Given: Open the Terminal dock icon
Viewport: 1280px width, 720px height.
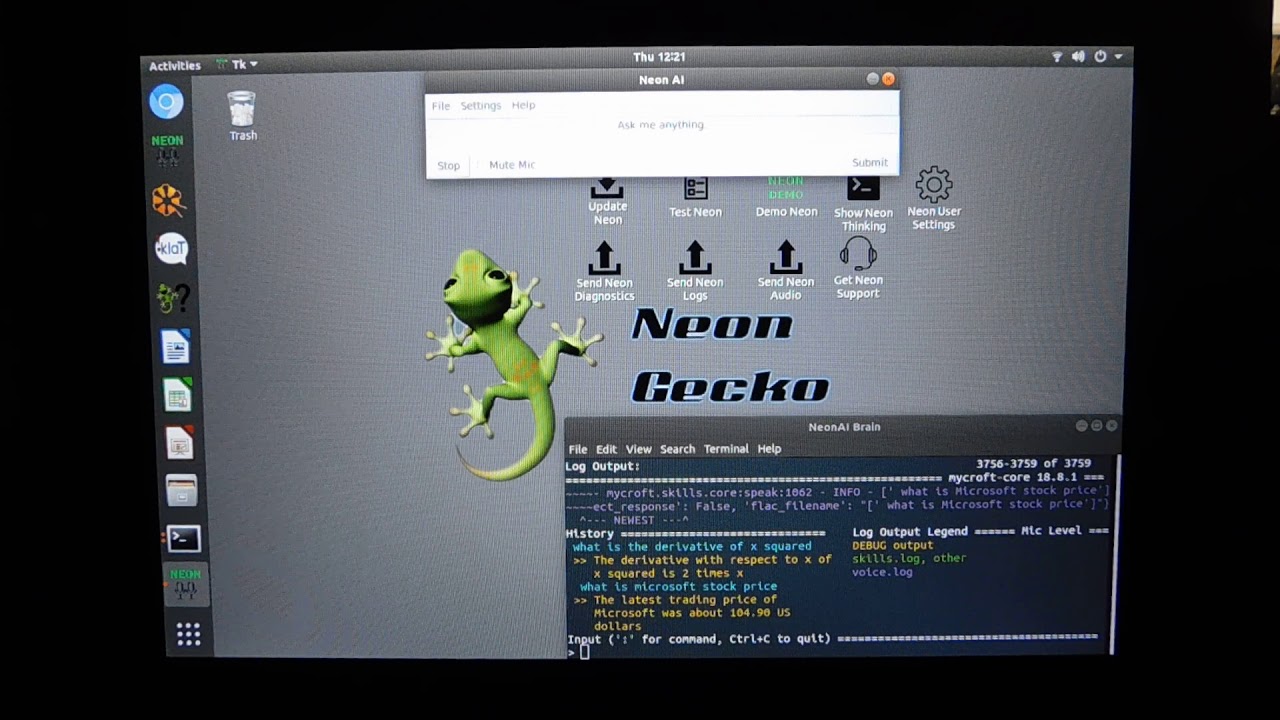Looking at the screenshot, I should 183,539.
